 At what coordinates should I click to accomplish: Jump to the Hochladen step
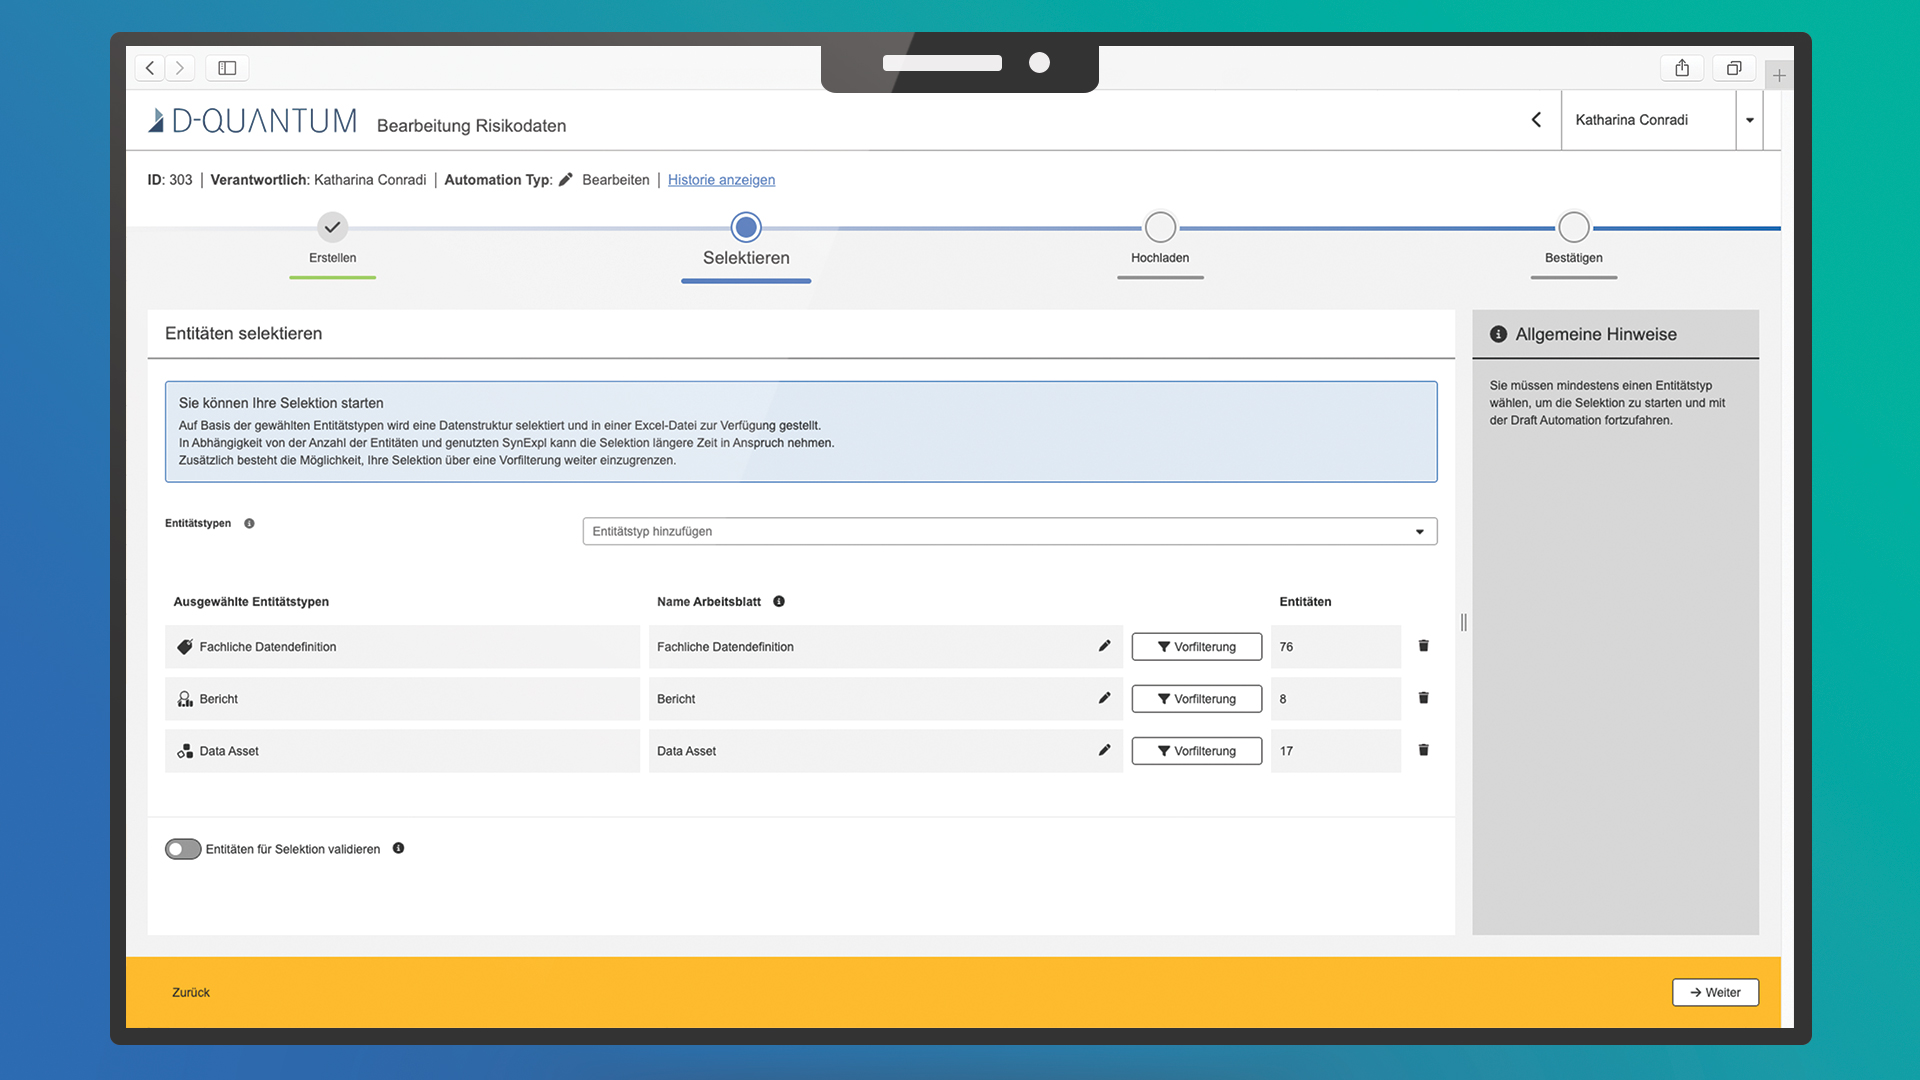point(1159,228)
